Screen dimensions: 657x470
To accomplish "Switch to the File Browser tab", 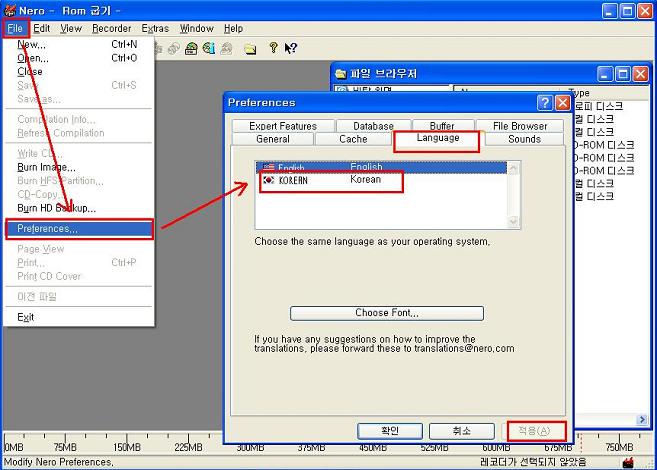I will pos(520,126).
